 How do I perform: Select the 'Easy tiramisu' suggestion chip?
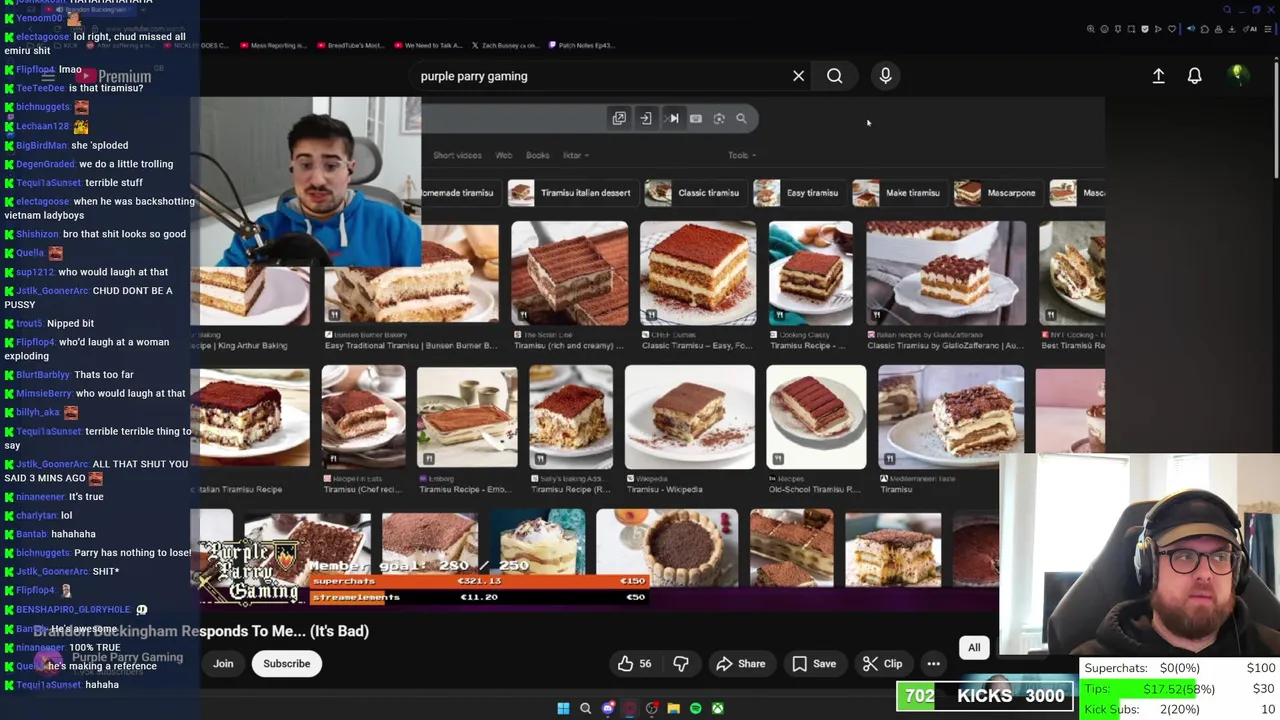pyautogui.click(x=797, y=193)
